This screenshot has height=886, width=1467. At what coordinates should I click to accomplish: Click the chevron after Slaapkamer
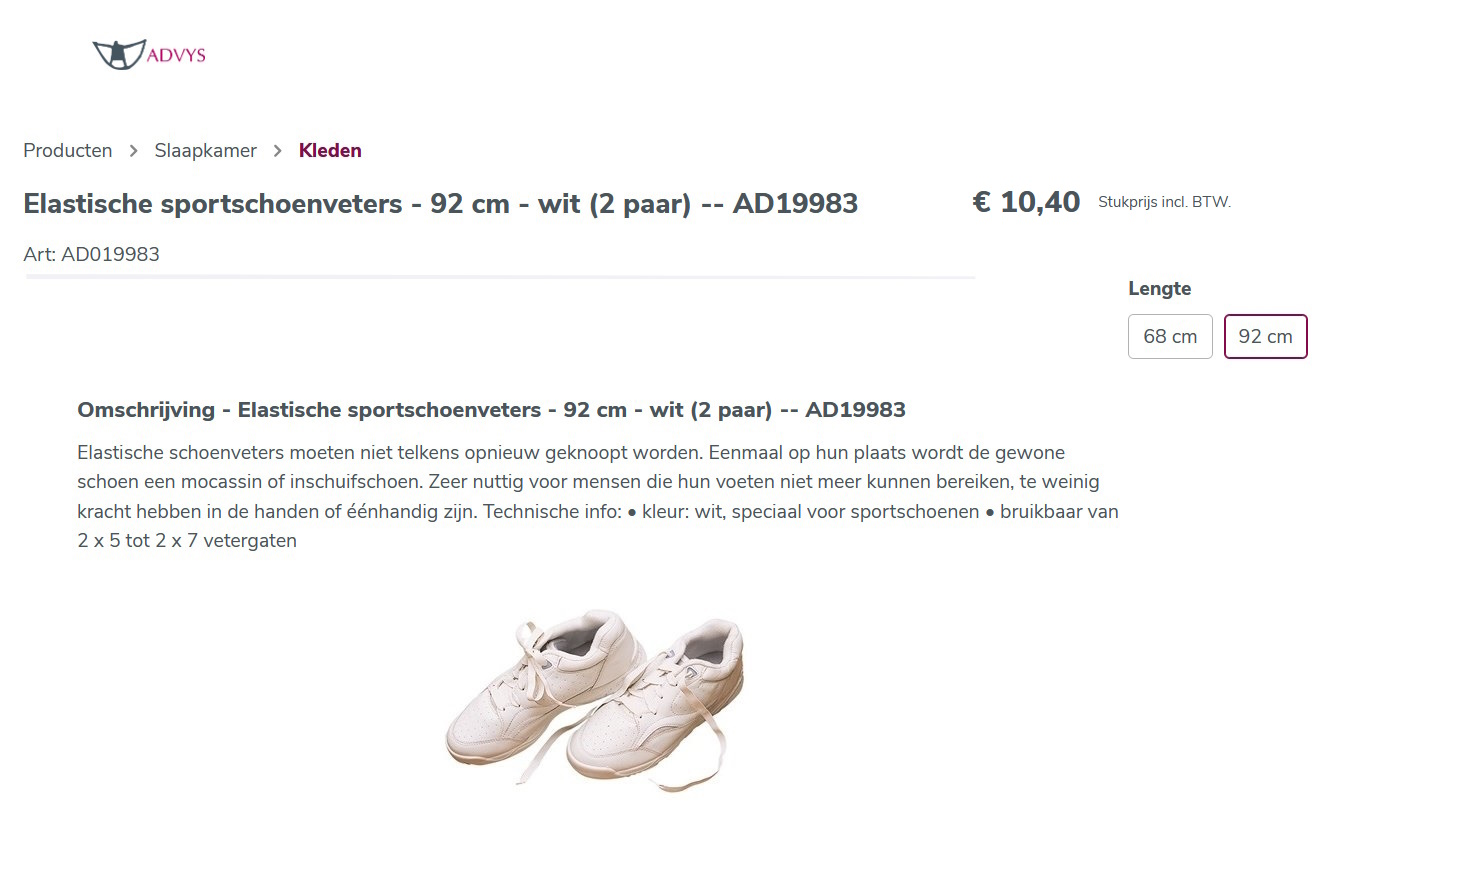tap(278, 151)
